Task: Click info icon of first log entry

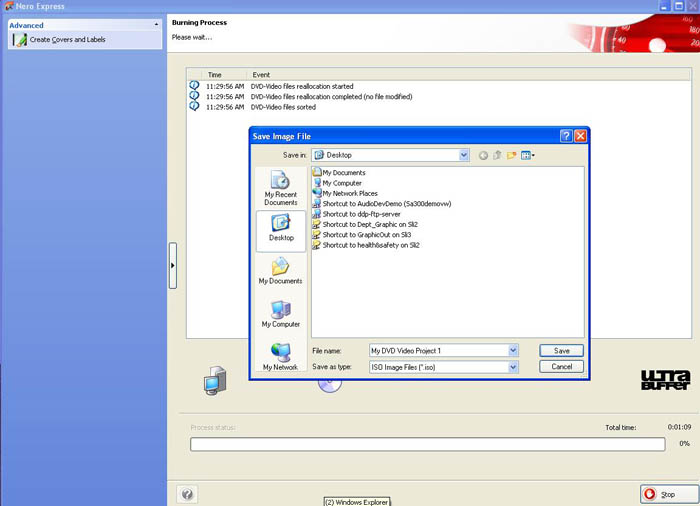Action: tap(194, 85)
